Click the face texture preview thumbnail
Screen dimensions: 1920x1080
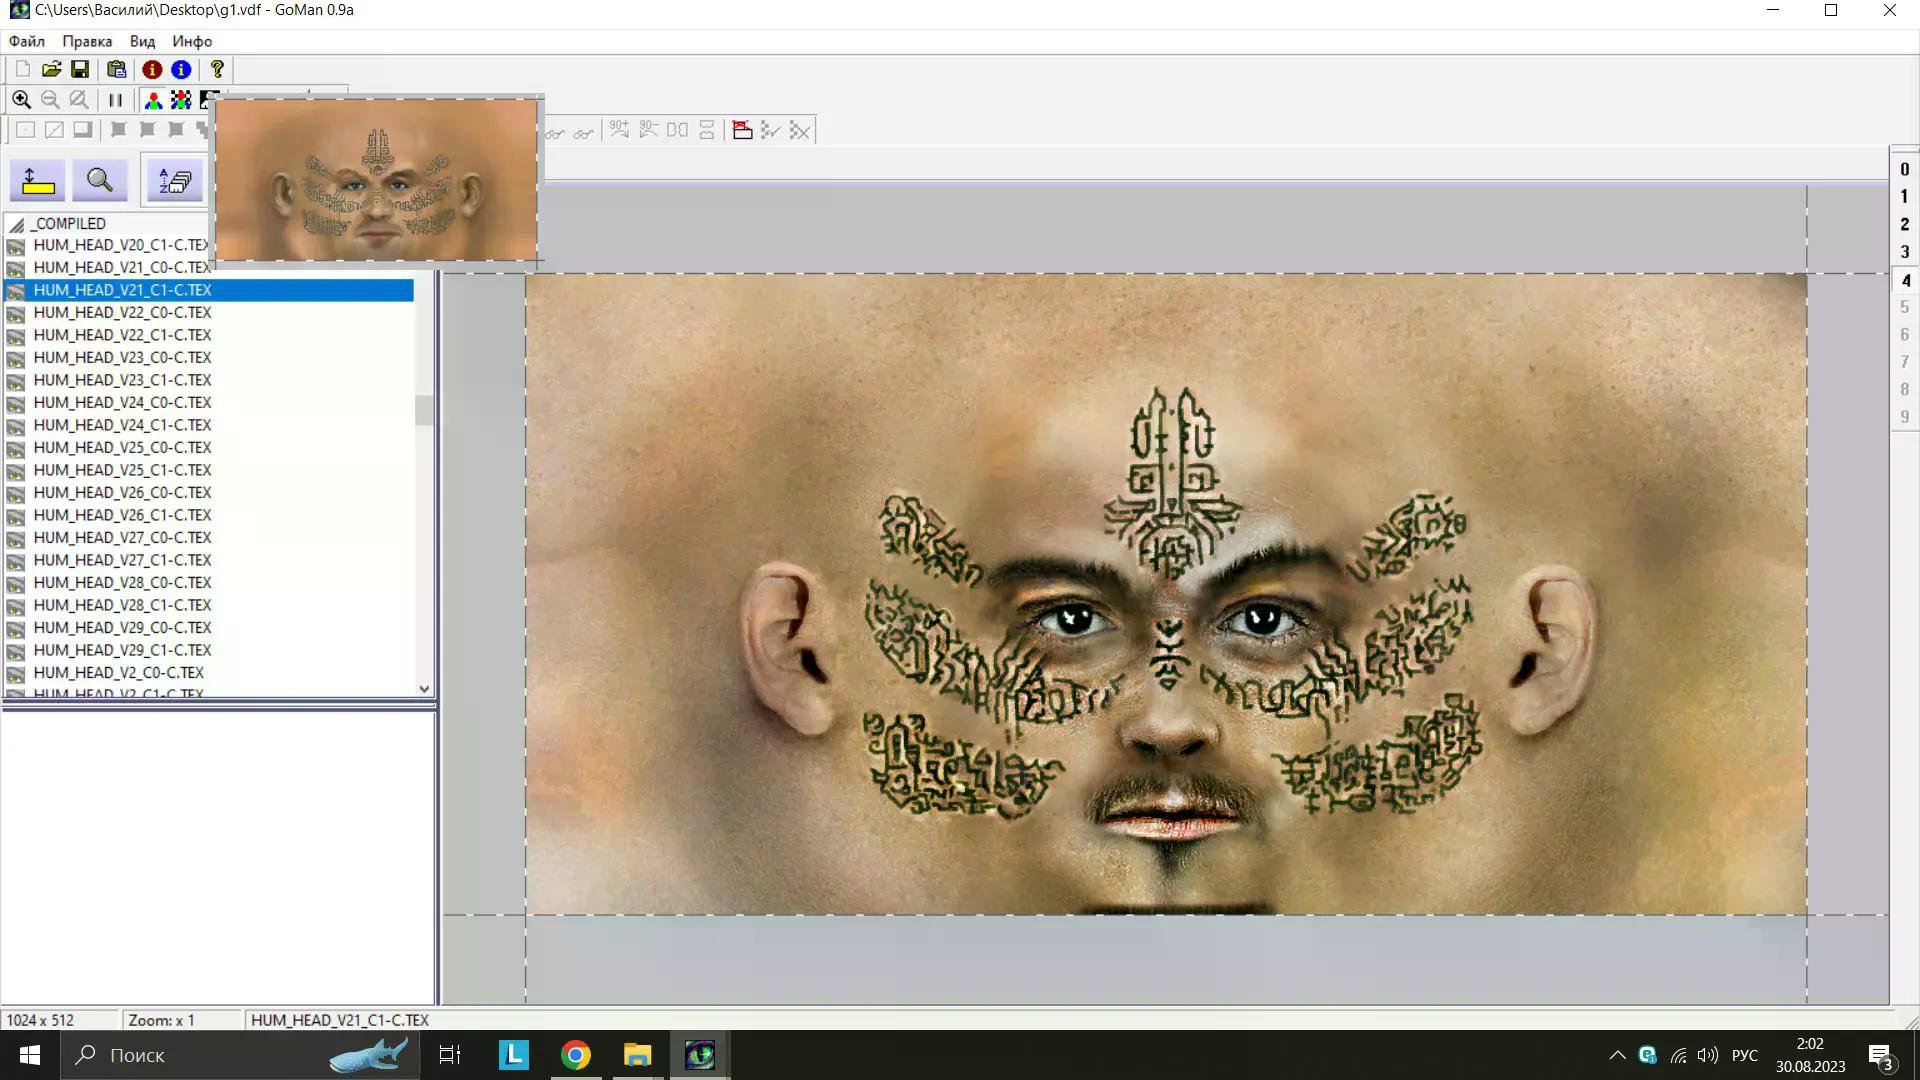(377, 180)
